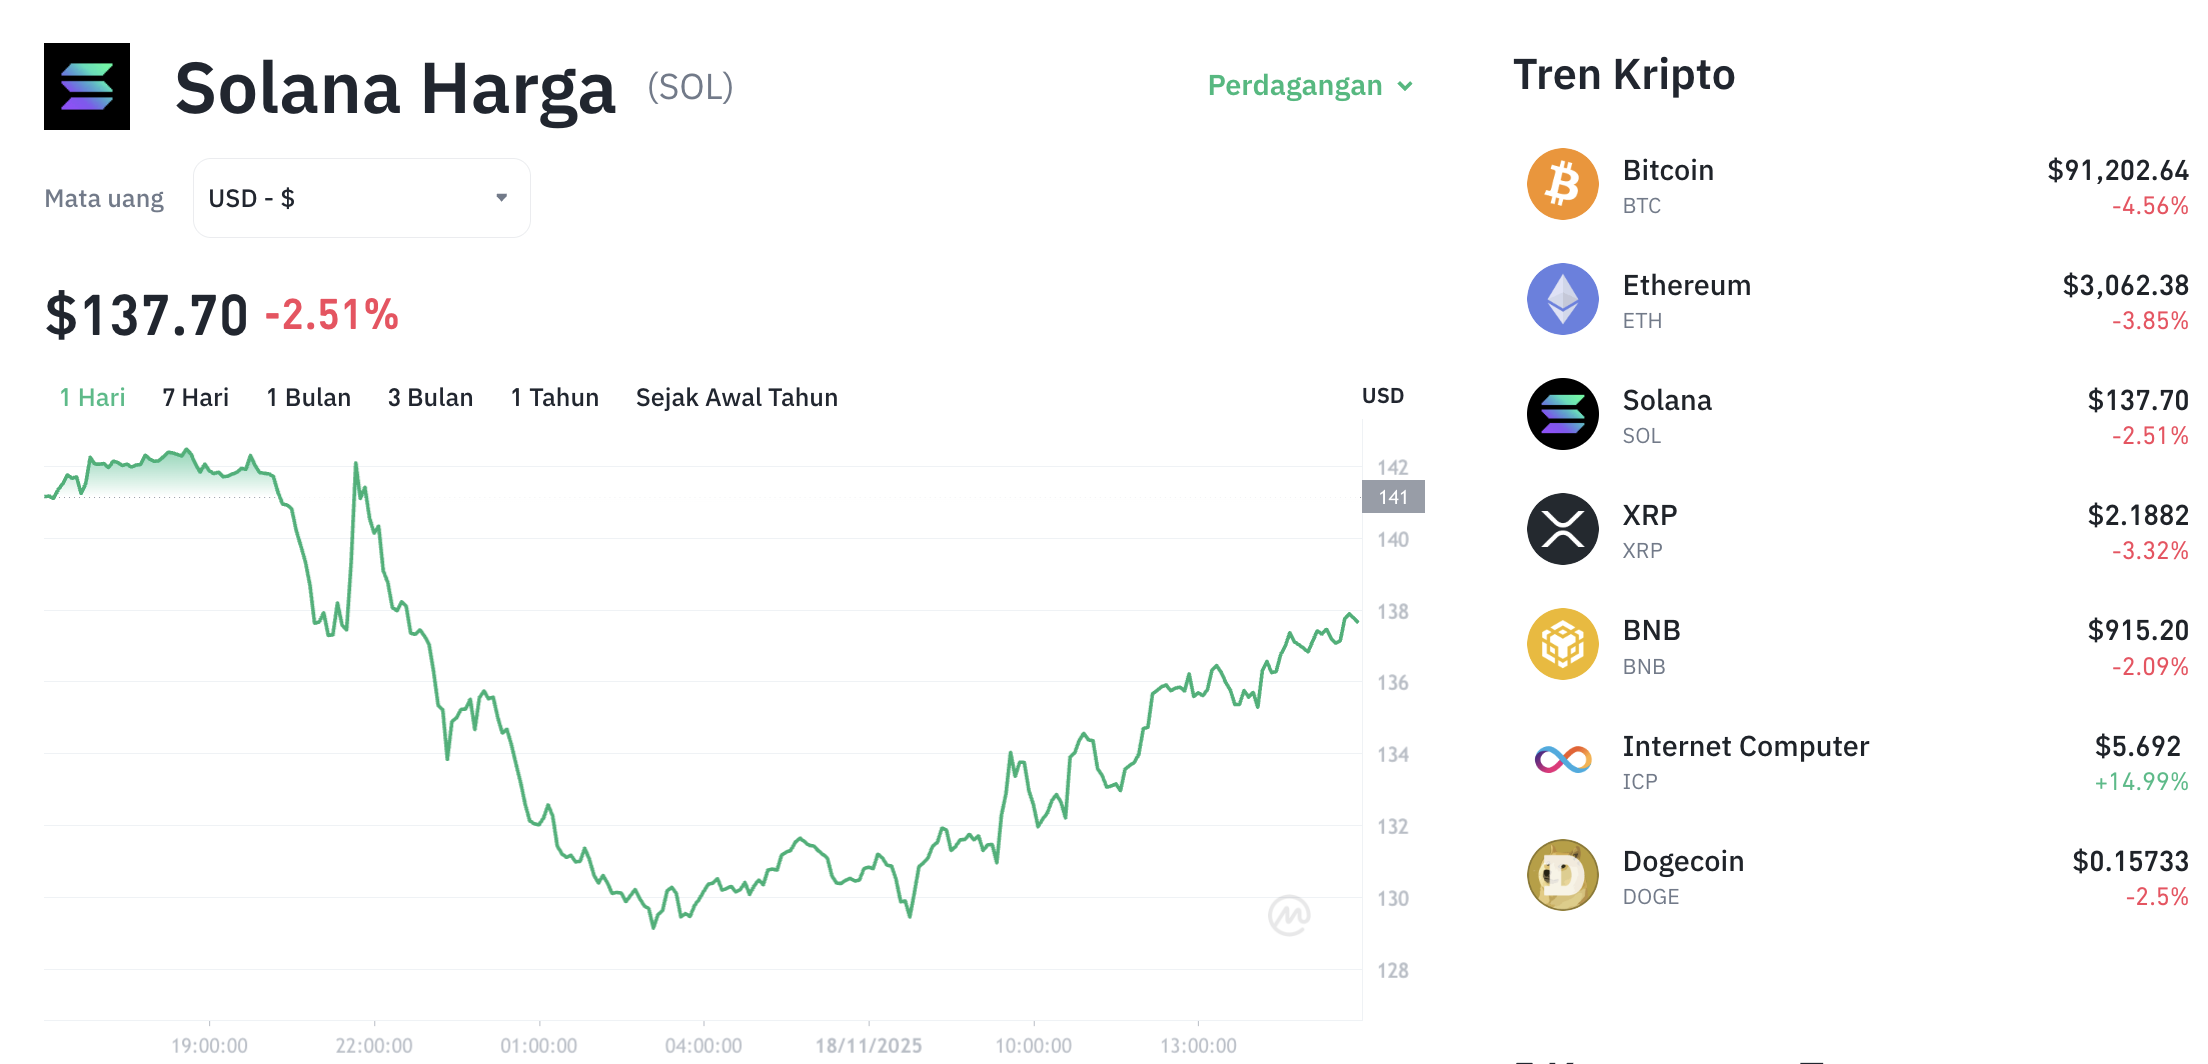
Task: Click the Dogecoin DOGE logo
Action: [x=1561, y=875]
